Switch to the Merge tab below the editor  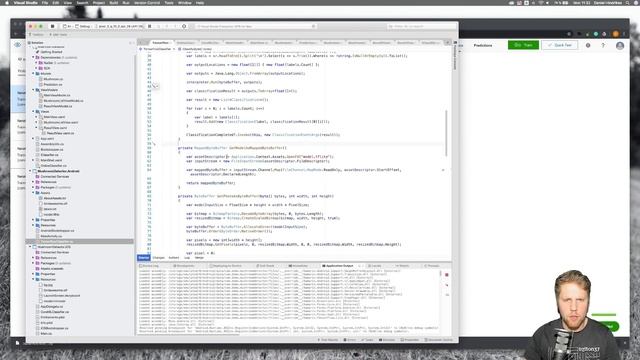199,258
